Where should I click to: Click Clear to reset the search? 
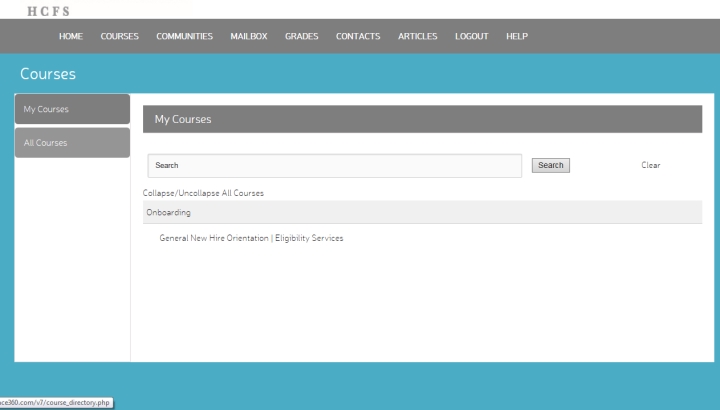650,166
